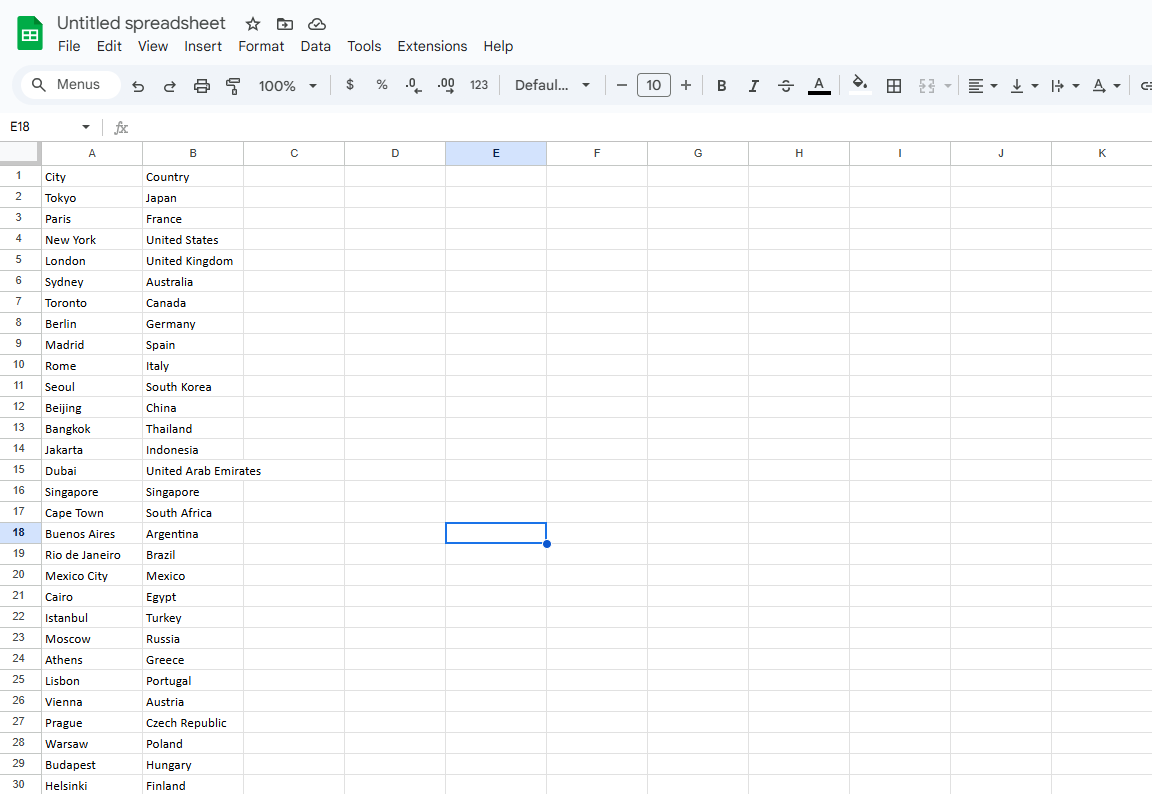Expand the Default font dropdown
The height and width of the screenshot is (794, 1152).
552,86
